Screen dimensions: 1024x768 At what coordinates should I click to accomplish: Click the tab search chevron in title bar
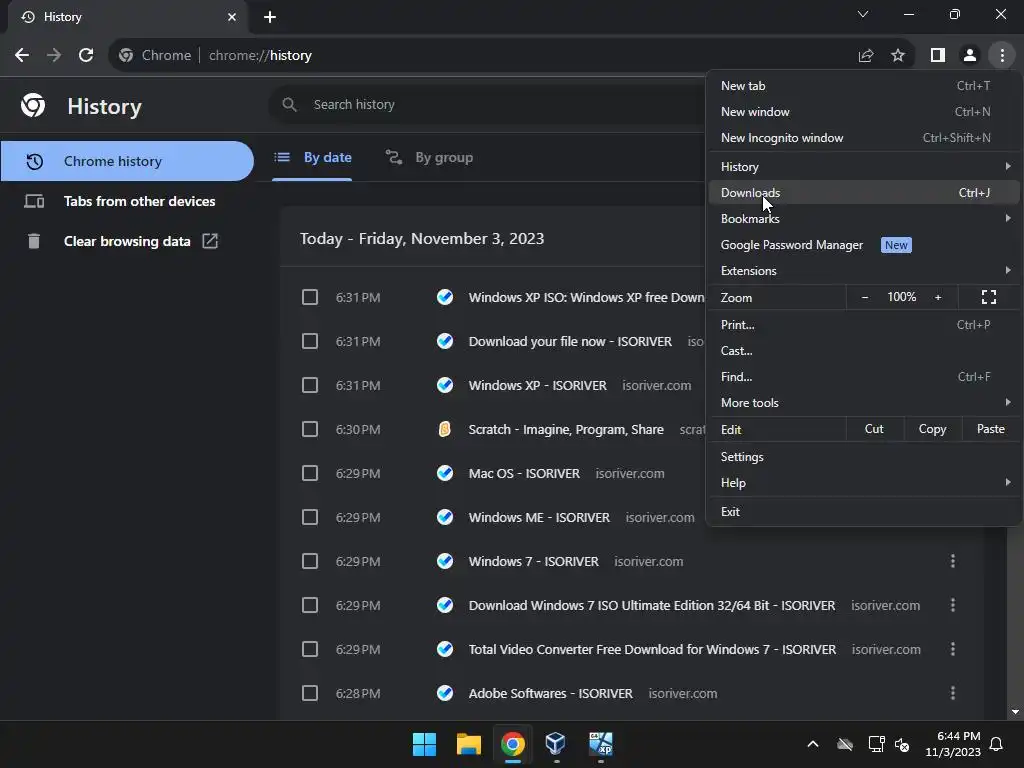[863, 14]
